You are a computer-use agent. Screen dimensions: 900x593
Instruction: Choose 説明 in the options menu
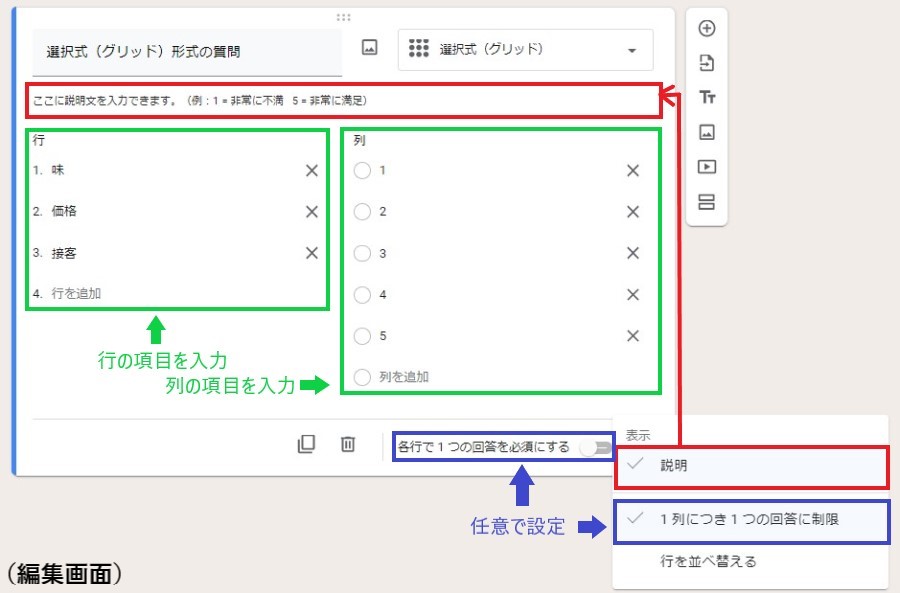coord(673,466)
